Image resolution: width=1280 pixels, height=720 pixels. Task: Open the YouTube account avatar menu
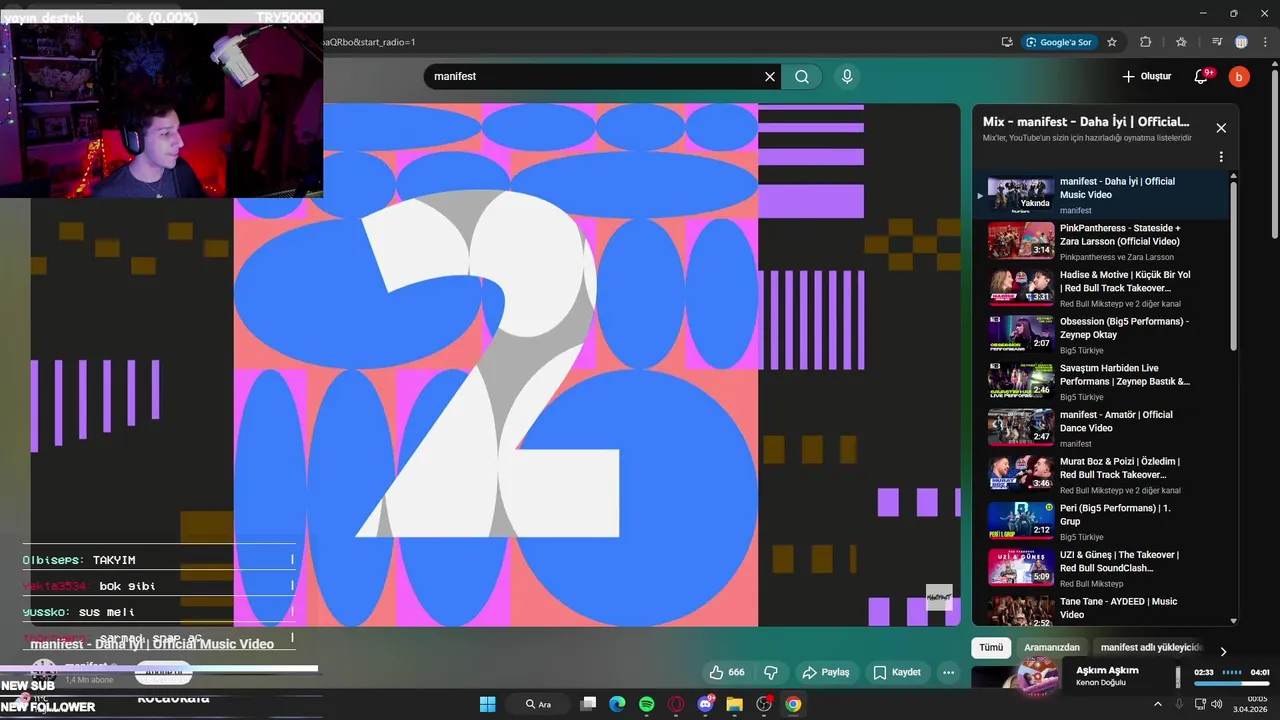point(1238,77)
